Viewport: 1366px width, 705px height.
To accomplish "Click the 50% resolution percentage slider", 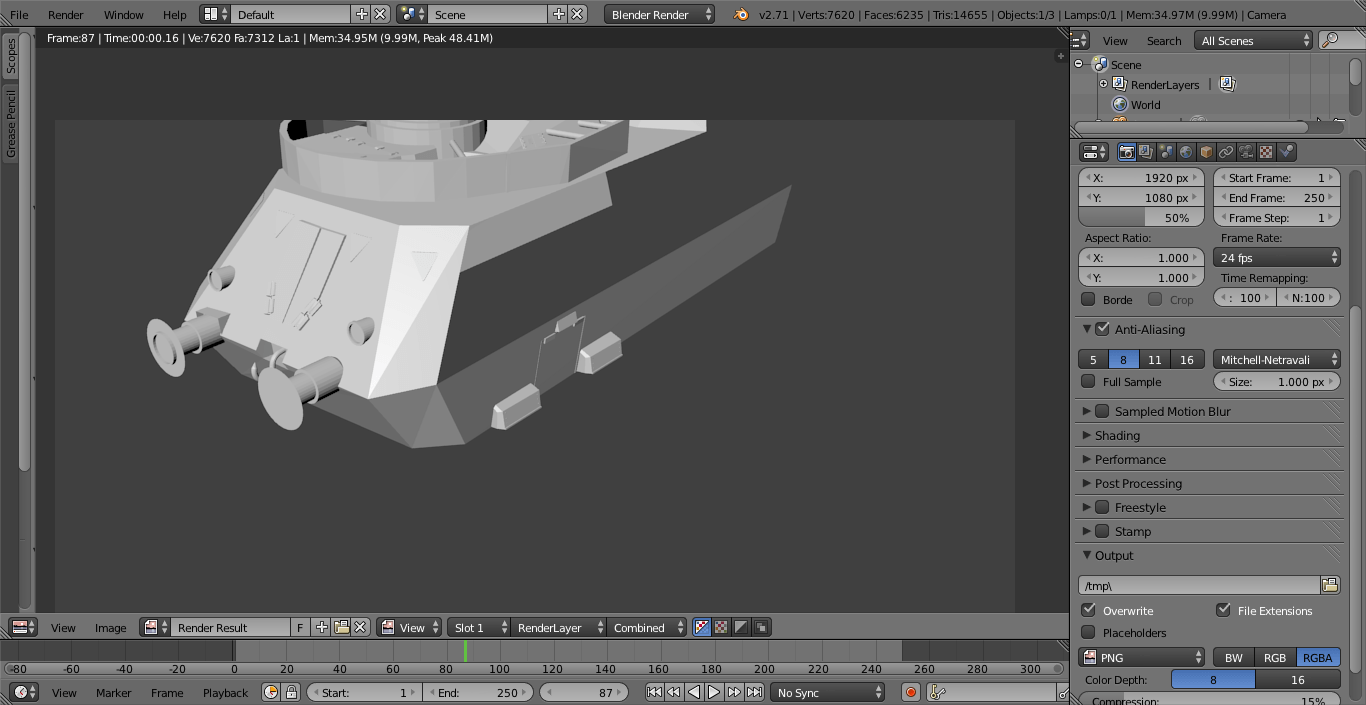I will [1141, 217].
